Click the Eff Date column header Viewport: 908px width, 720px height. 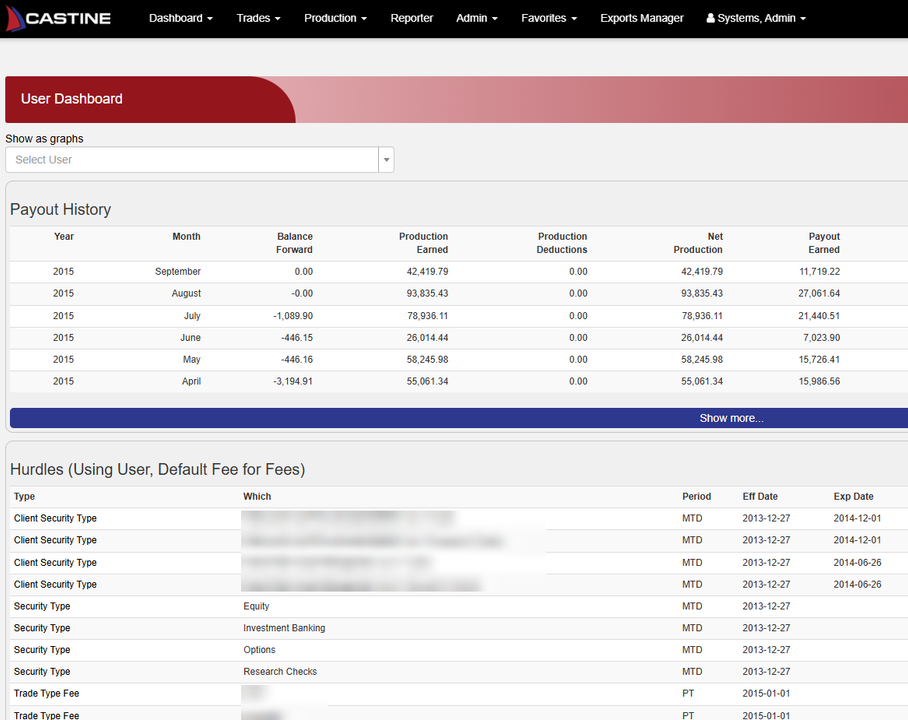pos(760,496)
